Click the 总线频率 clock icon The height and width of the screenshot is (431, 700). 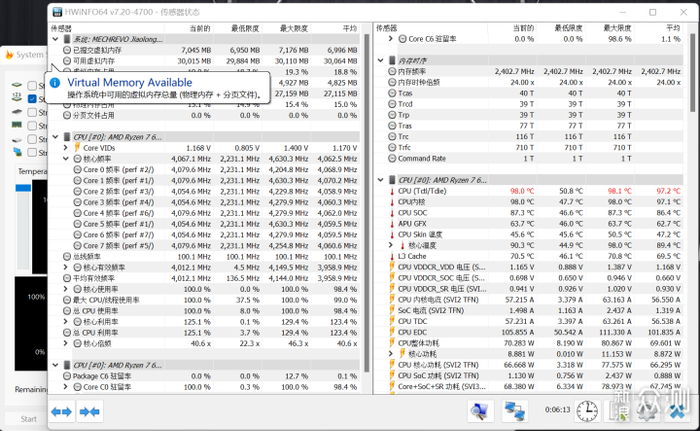click(x=67, y=257)
